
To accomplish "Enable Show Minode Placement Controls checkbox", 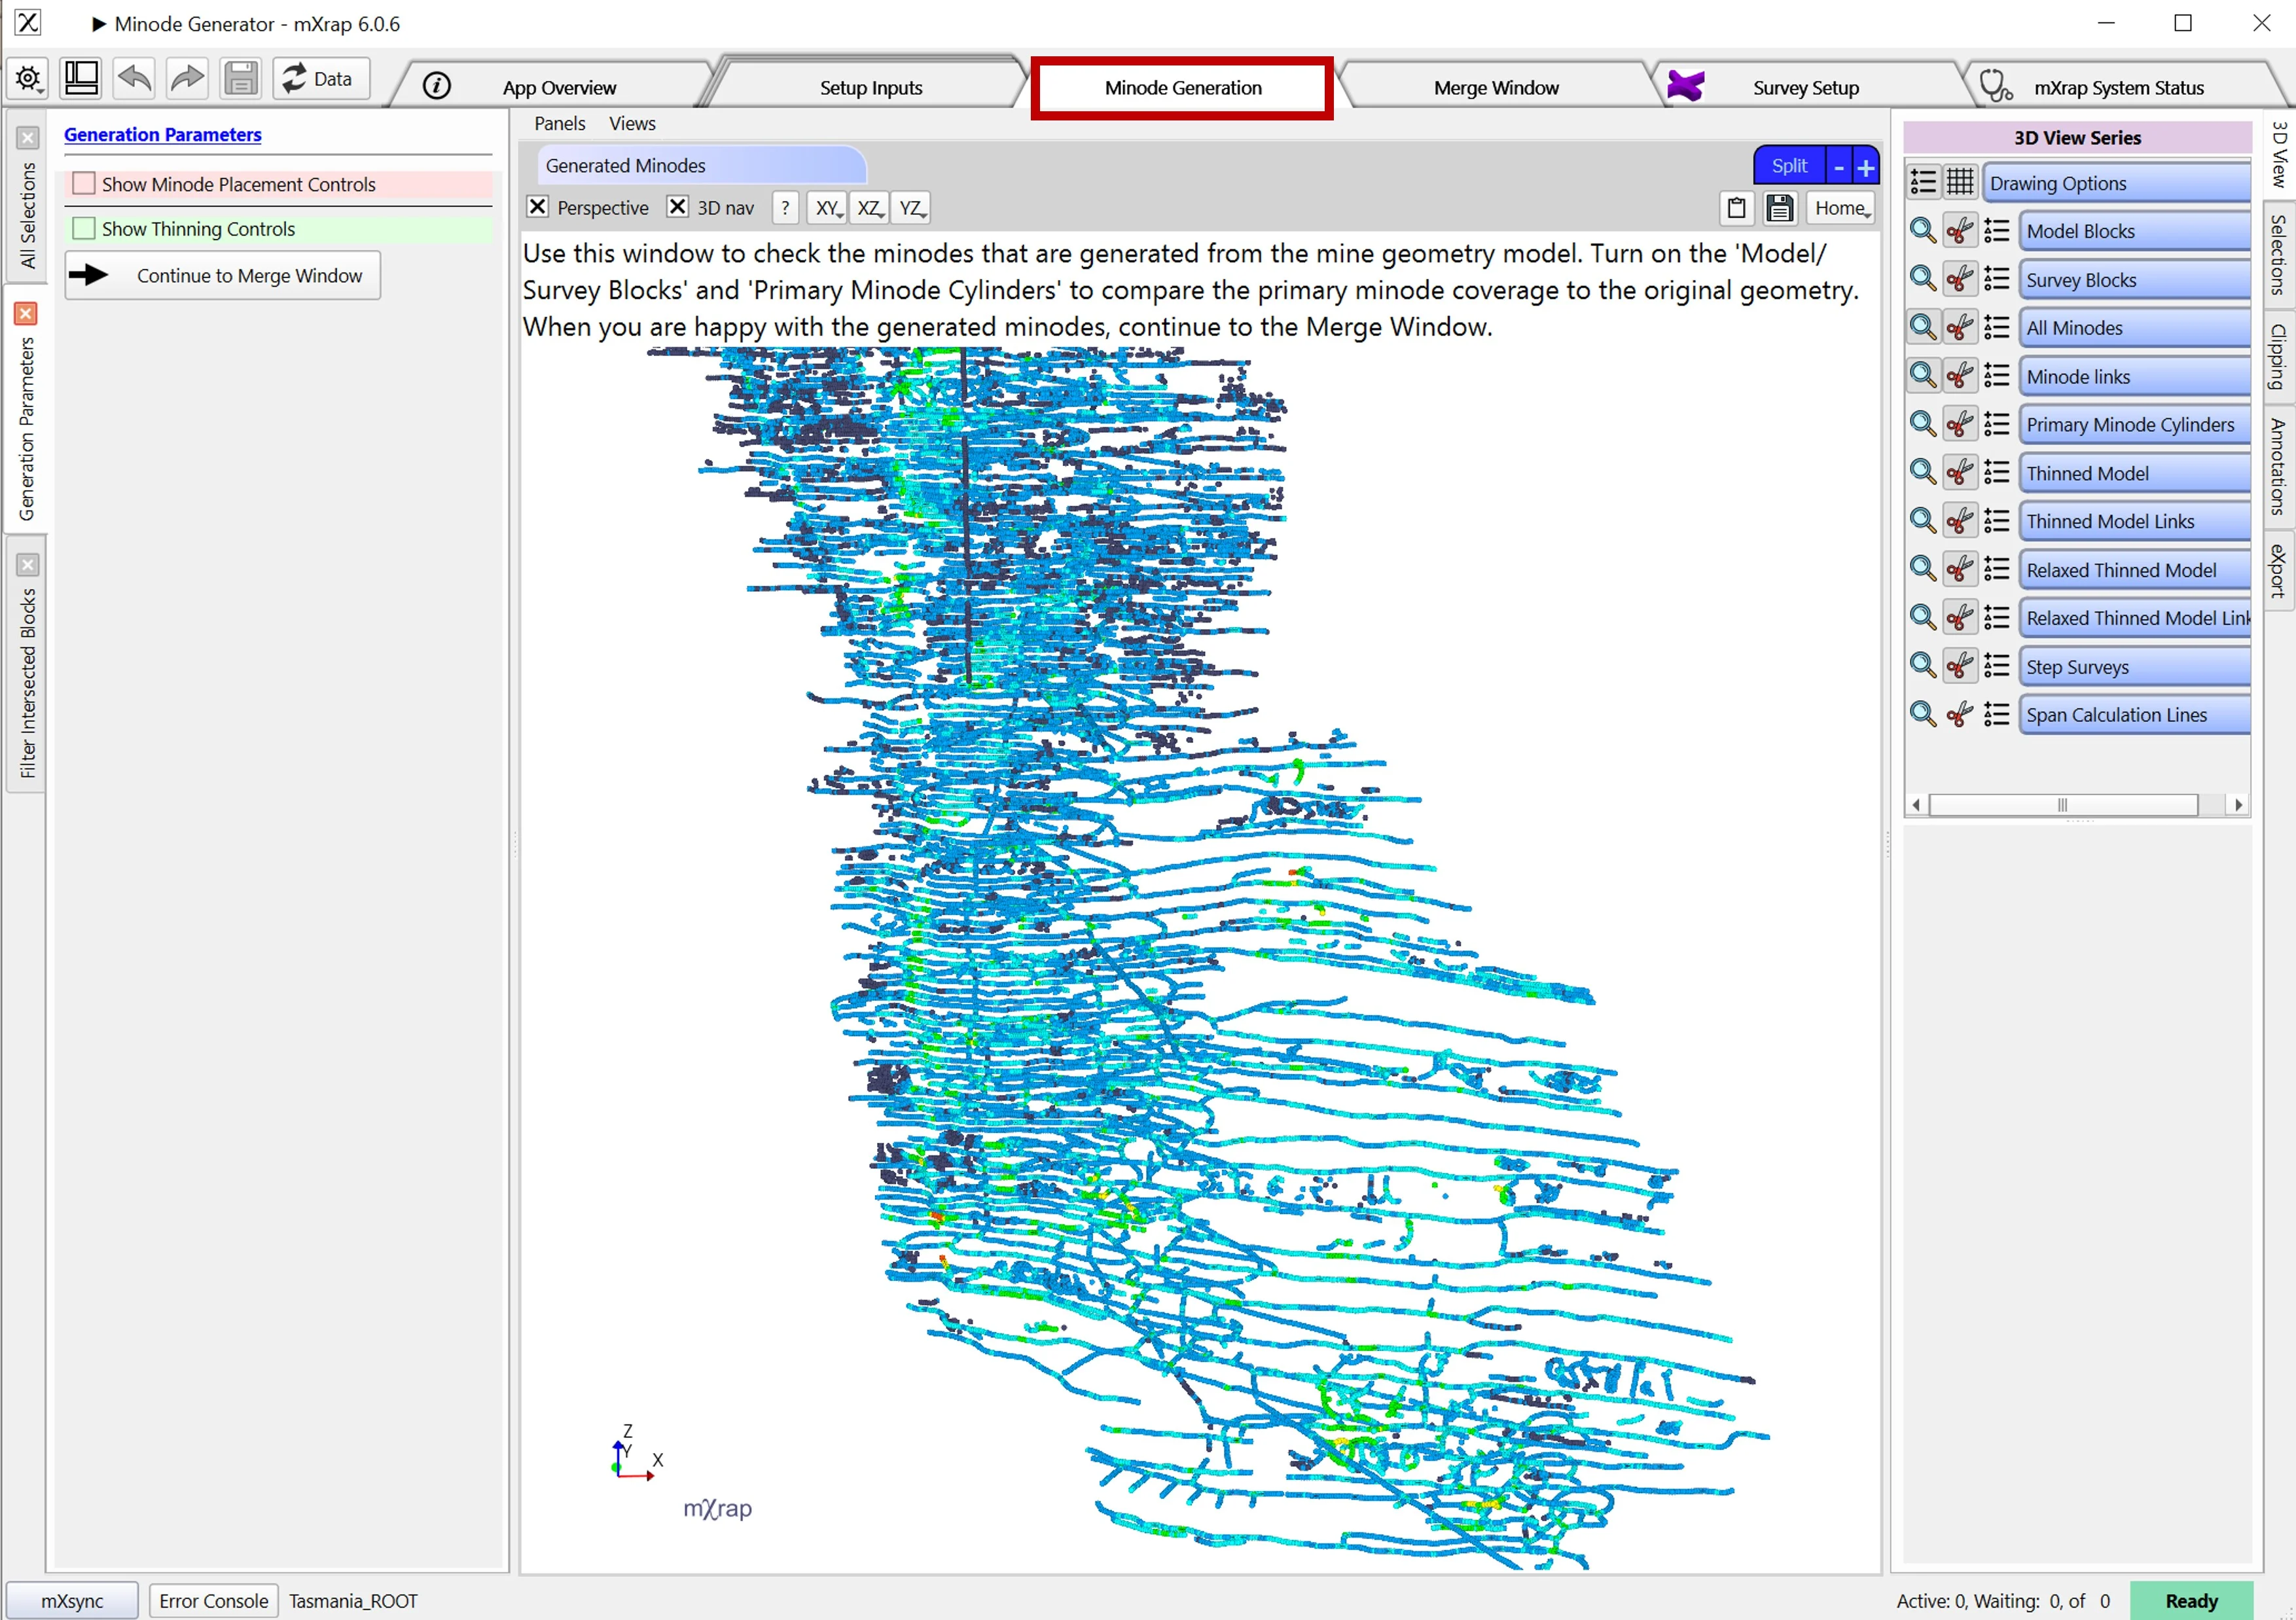I will (85, 184).
